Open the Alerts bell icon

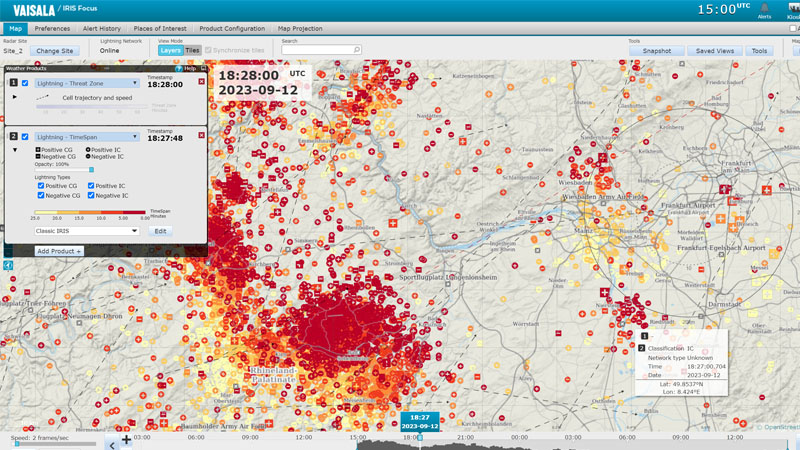764,9
